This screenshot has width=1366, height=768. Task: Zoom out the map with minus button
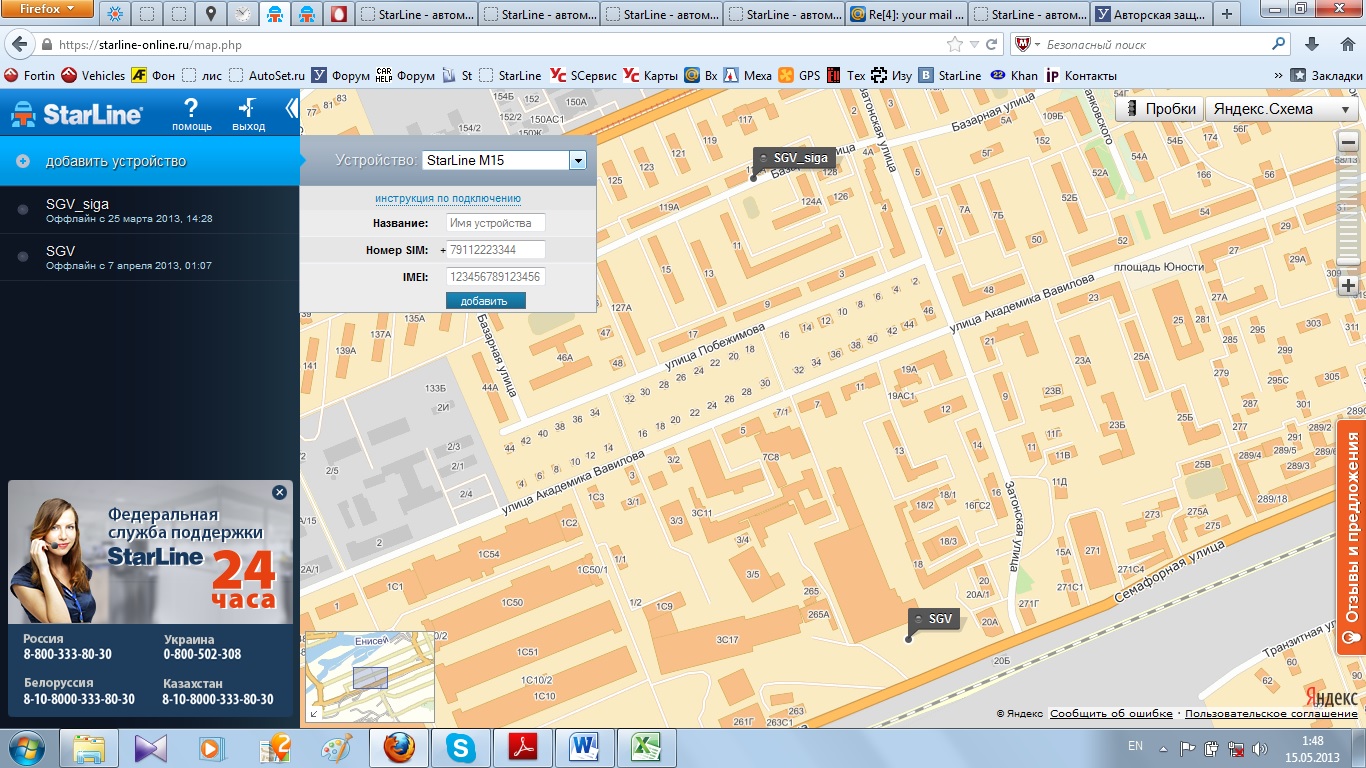1348,144
